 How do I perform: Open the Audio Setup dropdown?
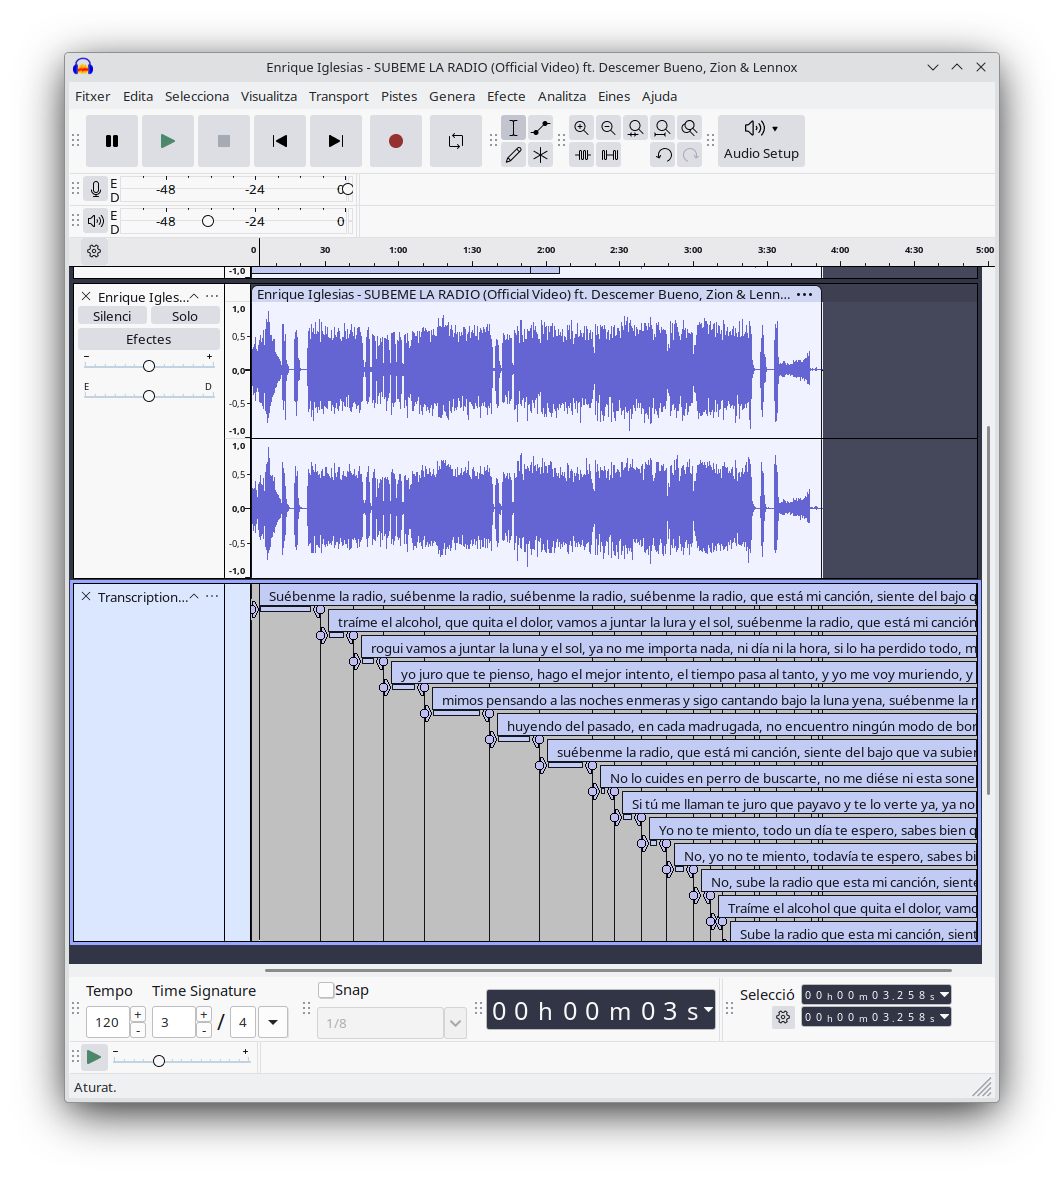point(761,141)
